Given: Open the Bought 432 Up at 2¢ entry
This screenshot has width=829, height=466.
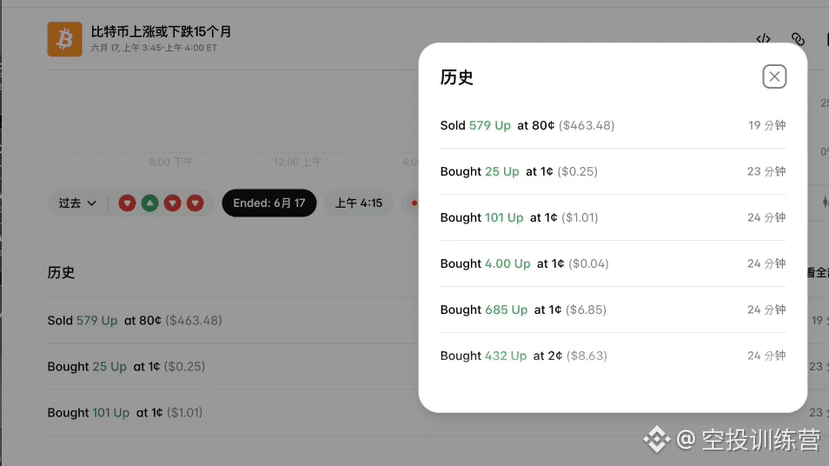Looking at the screenshot, I should click(x=613, y=355).
